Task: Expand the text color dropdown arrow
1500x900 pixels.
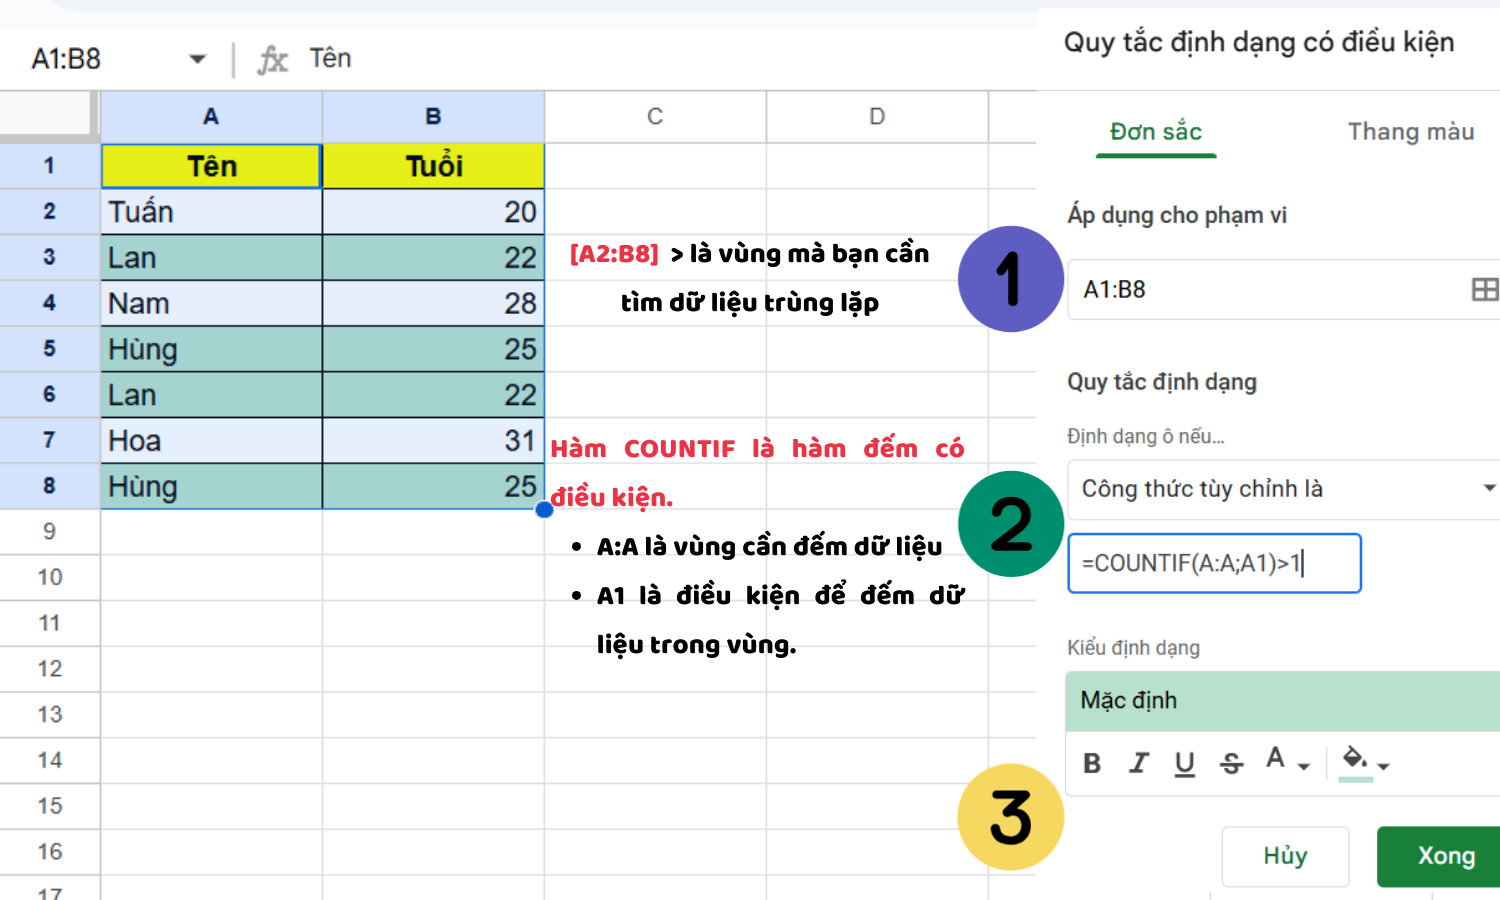Action: coord(1302,766)
